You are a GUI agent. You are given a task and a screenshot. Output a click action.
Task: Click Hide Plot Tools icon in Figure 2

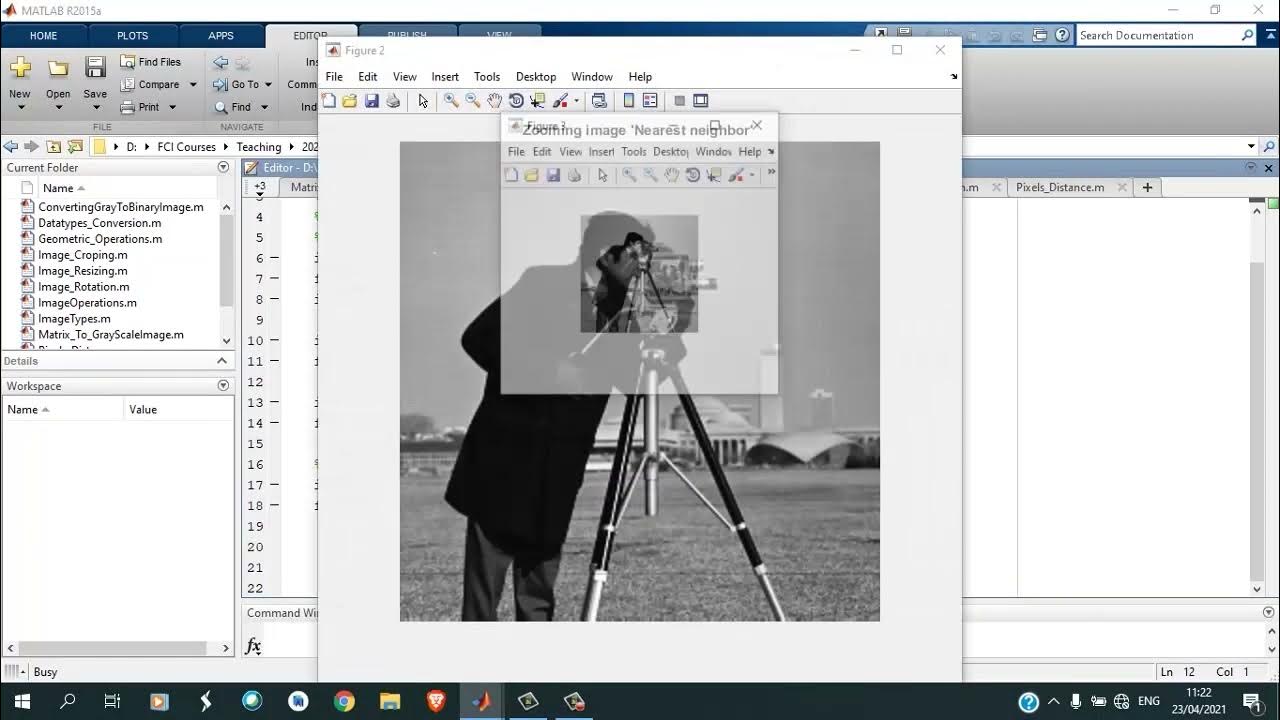pos(679,101)
